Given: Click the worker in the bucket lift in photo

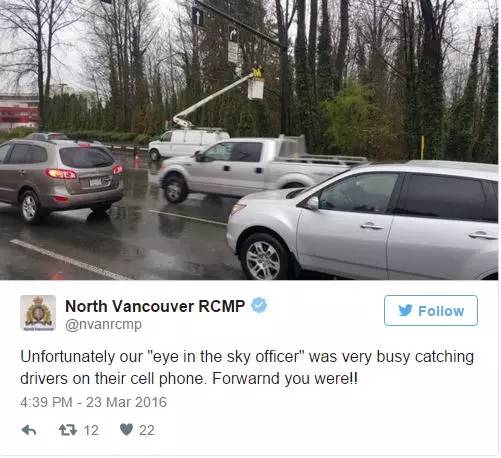Looking at the screenshot, I should click(x=257, y=71).
